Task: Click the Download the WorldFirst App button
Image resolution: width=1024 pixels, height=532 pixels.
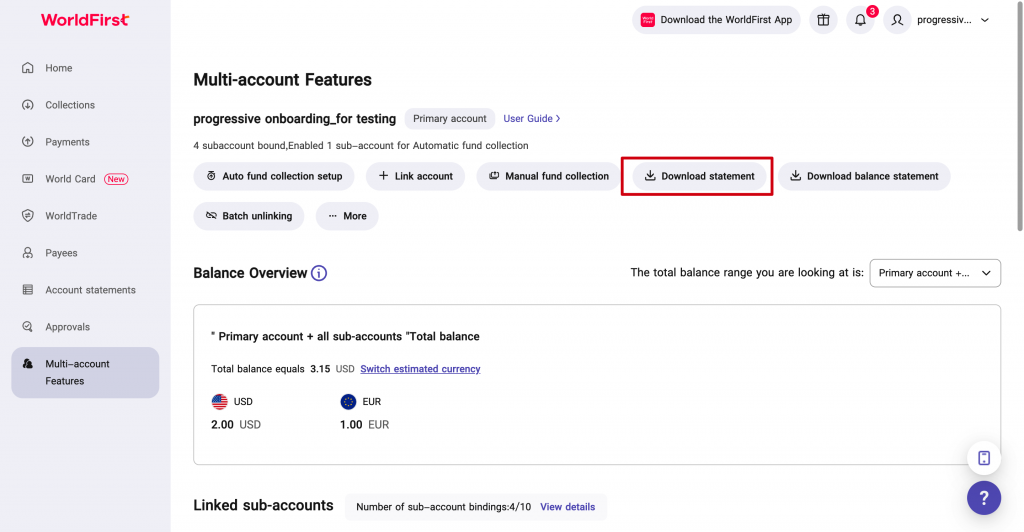Action: coord(716,20)
